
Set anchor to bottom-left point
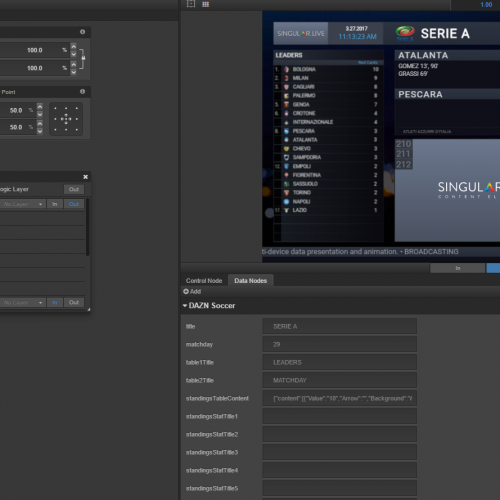(55, 129)
